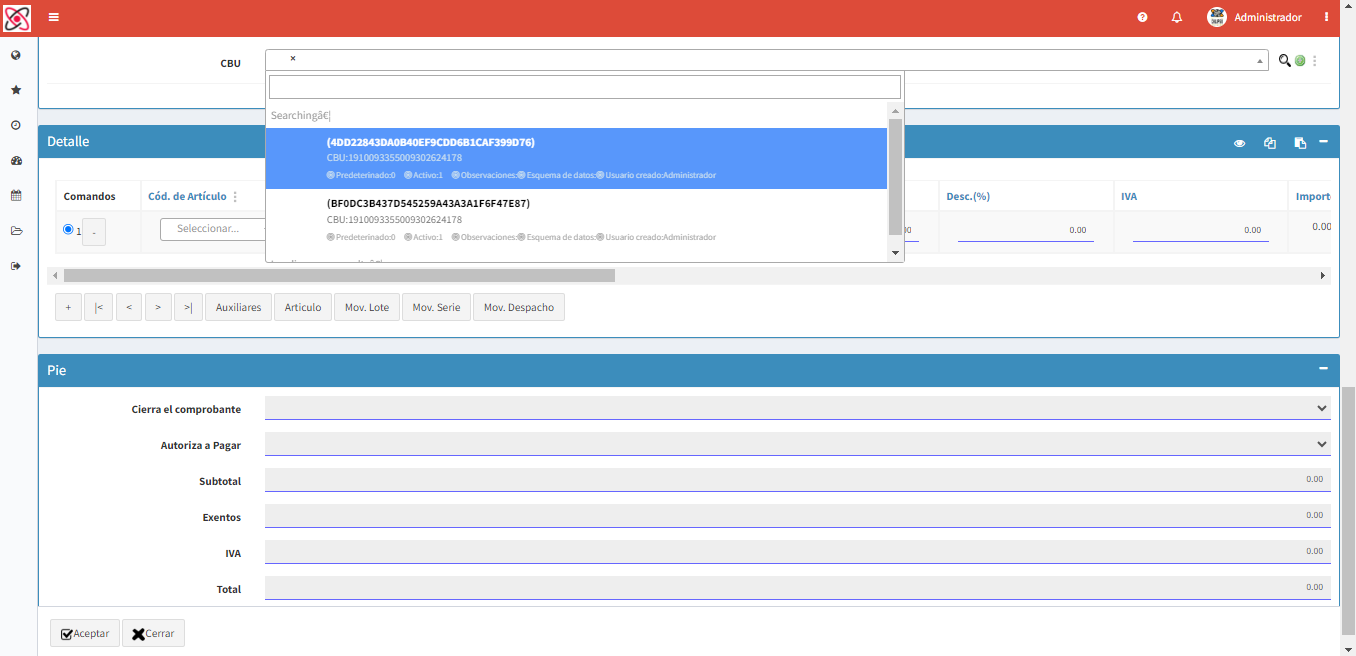Collapse the Pie section
Viewport: 1356px width, 656px height.
1323,369
